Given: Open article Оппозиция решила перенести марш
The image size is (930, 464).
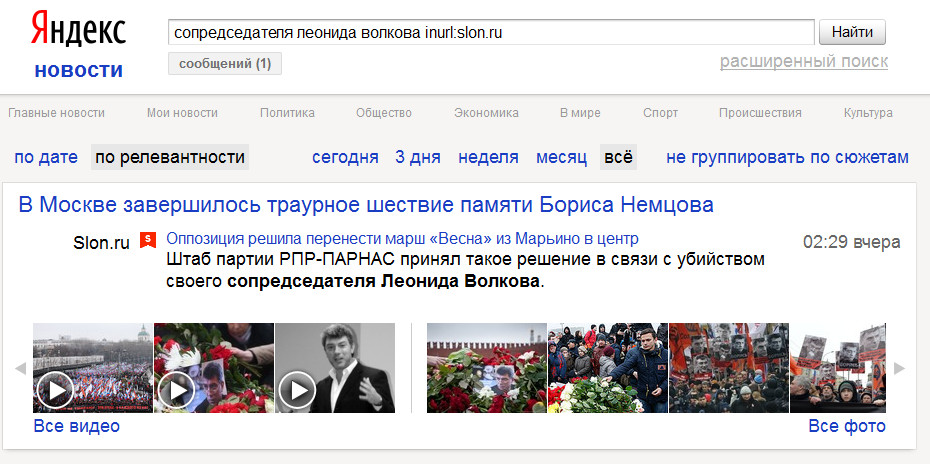Looking at the screenshot, I should tap(402, 239).
